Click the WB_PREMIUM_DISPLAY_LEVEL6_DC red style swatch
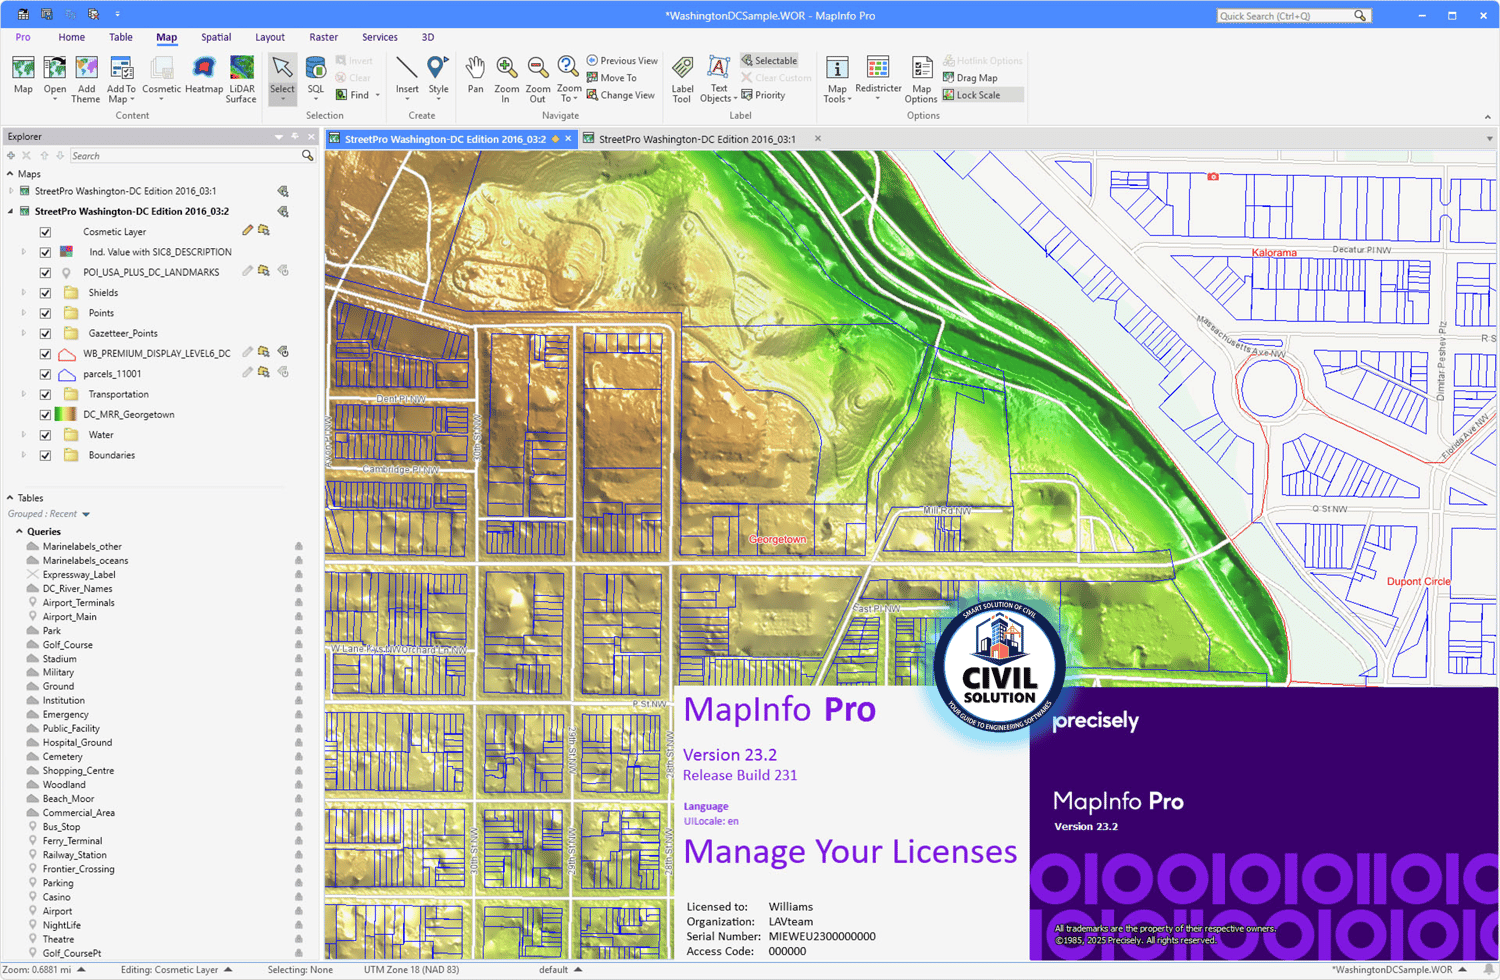The width and height of the screenshot is (1500, 980). (x=67, y=354)
